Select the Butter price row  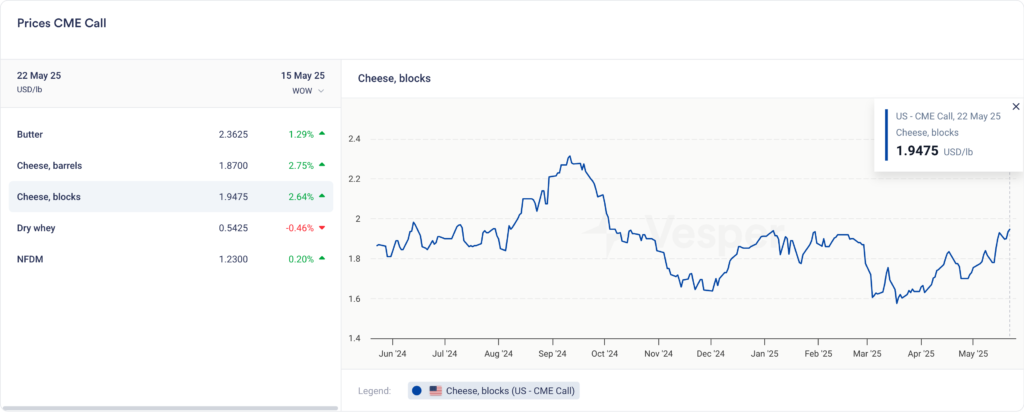click(x=174, y=134)
